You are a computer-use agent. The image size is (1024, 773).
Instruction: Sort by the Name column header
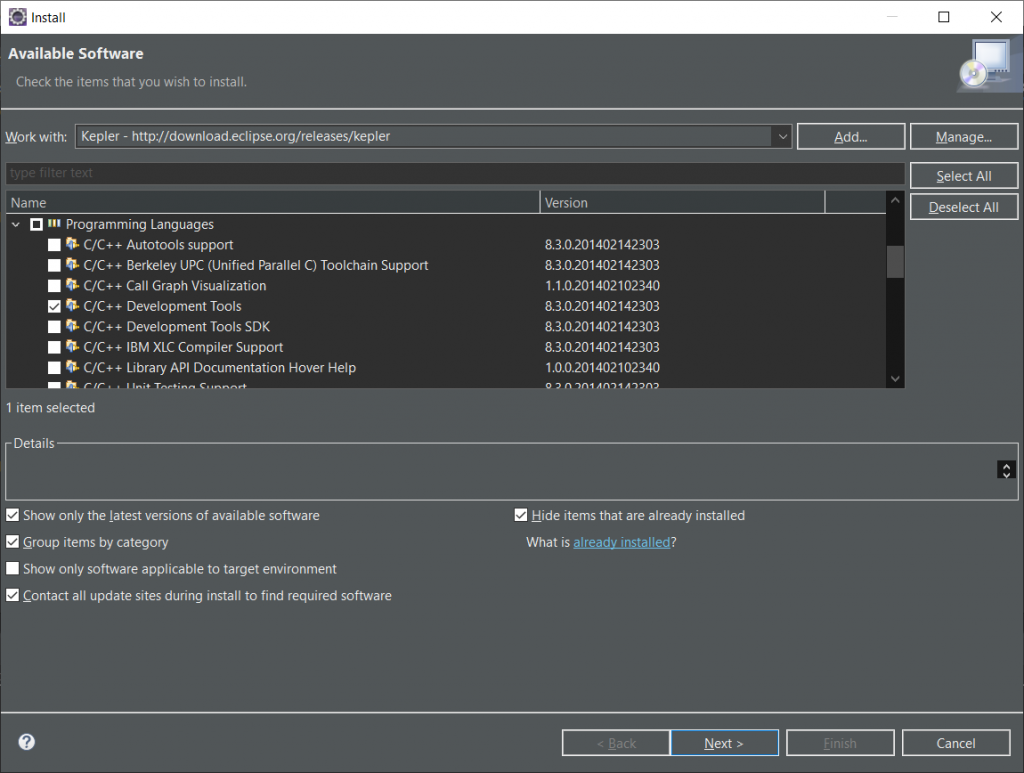pyautogui.click(x=273, y=202)
